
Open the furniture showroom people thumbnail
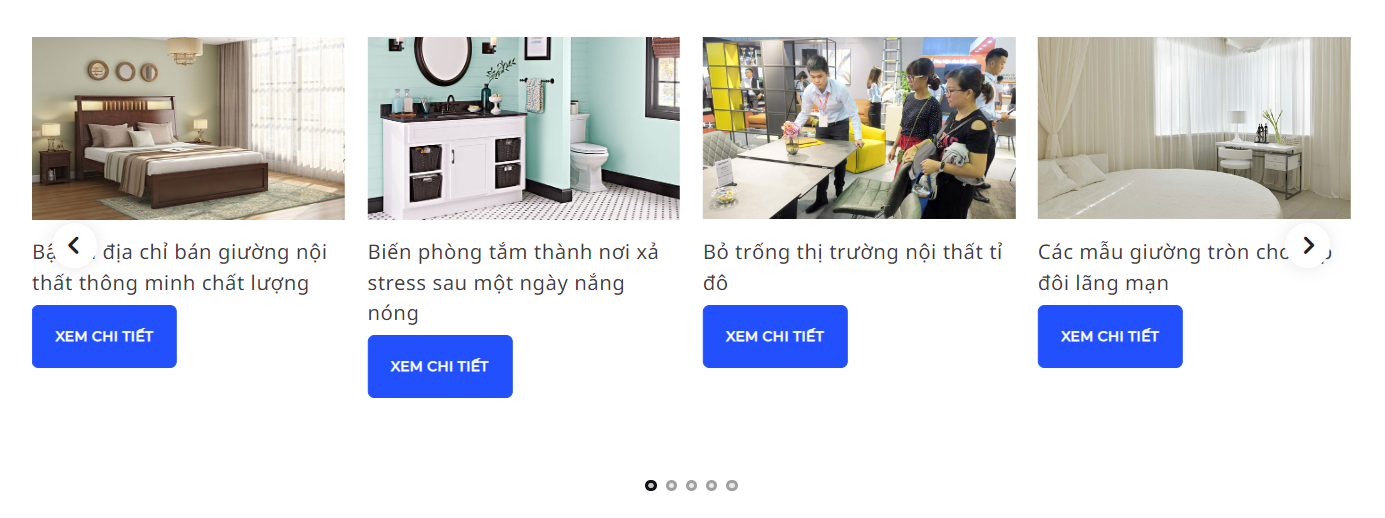point(859,128)
